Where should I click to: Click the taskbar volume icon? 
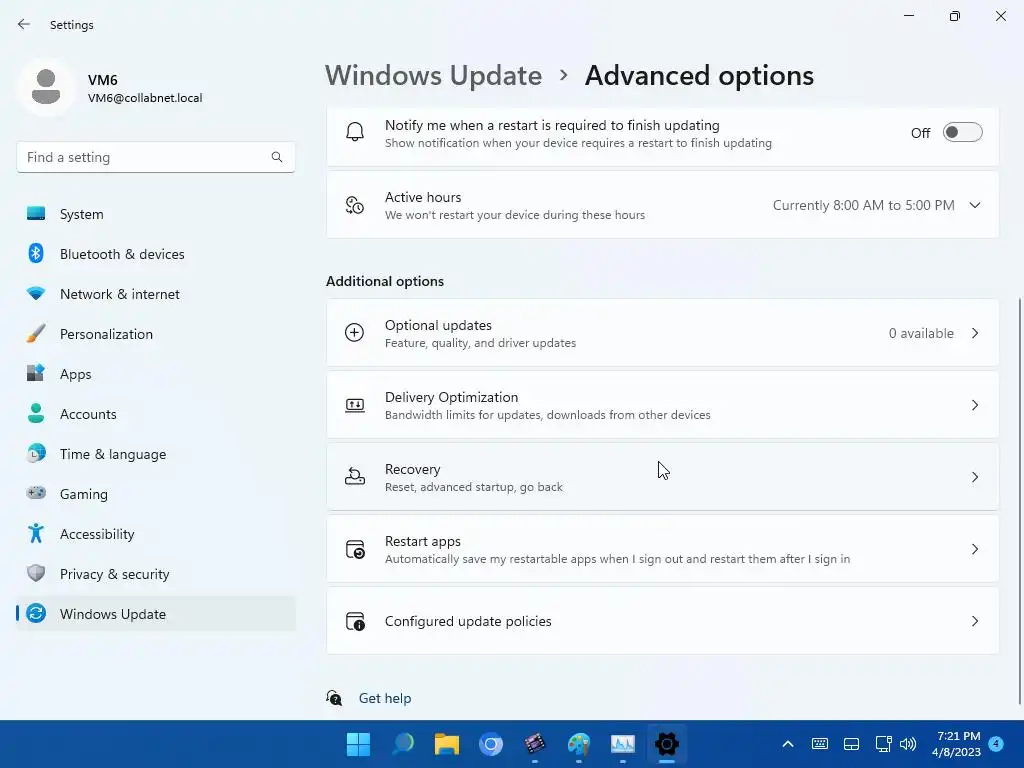click(x=908, y=744)
